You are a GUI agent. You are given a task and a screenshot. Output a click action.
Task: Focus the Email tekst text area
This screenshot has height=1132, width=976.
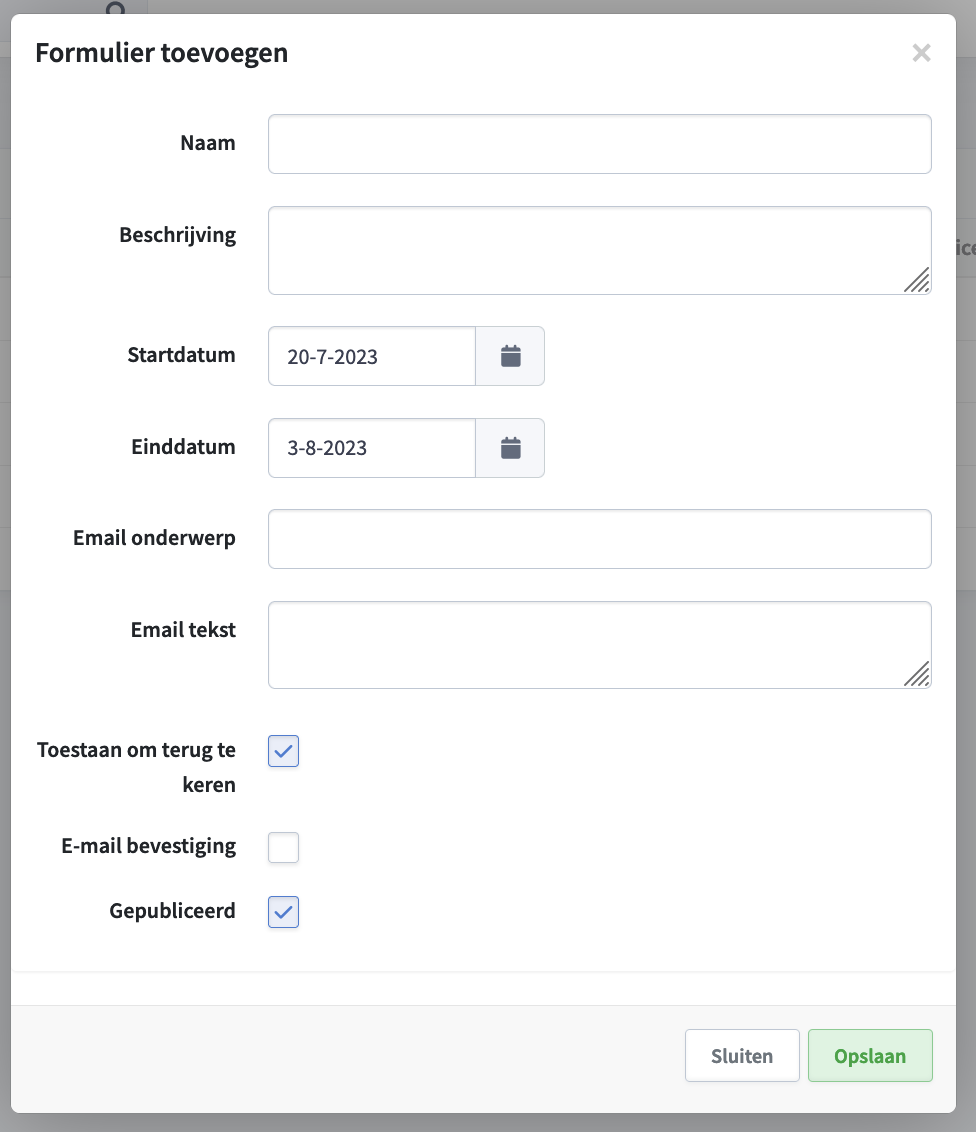tap(599, 645)
